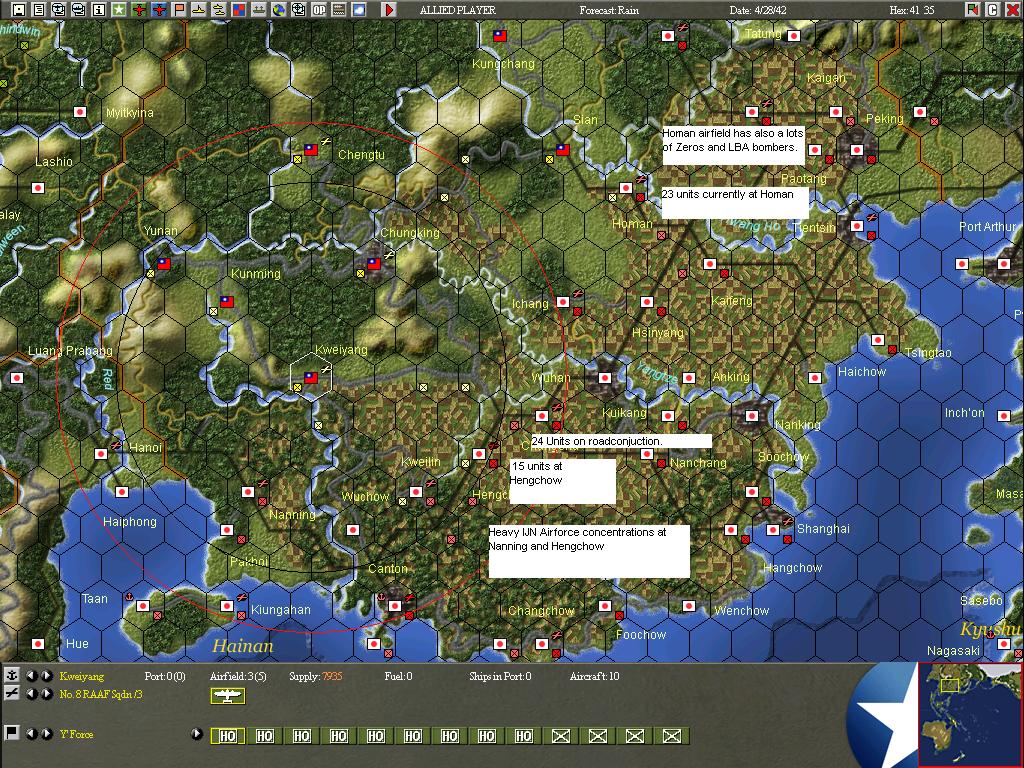1024x768 pixels.
Task: Select the Chinese flag base at Yunan
Action: point(164,264)
